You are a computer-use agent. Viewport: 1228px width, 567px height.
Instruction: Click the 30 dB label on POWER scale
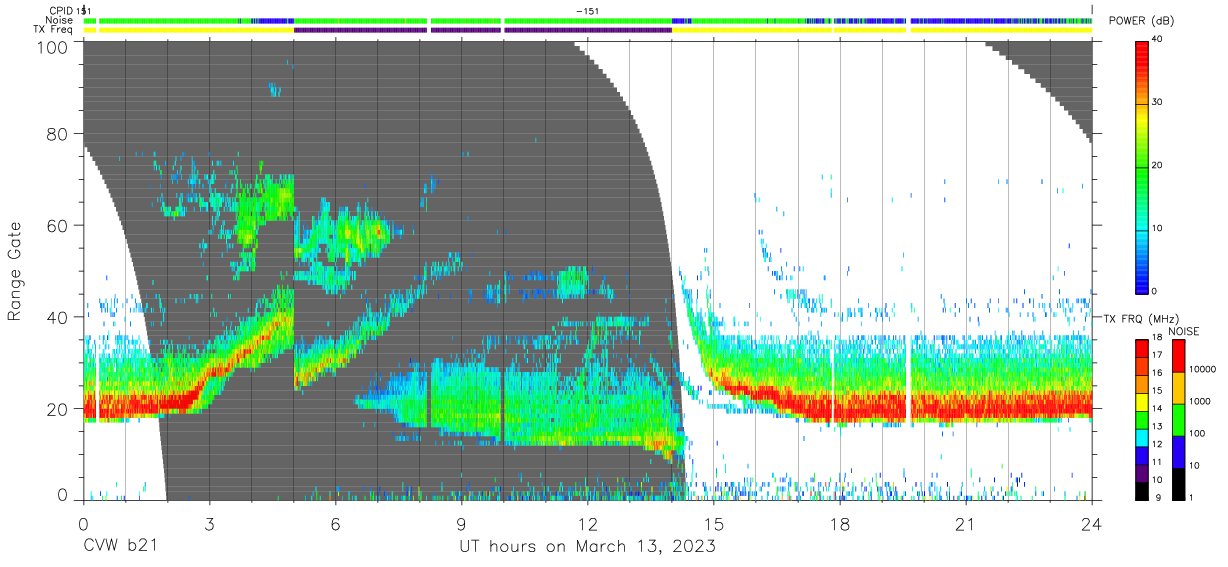point(1158,102)
